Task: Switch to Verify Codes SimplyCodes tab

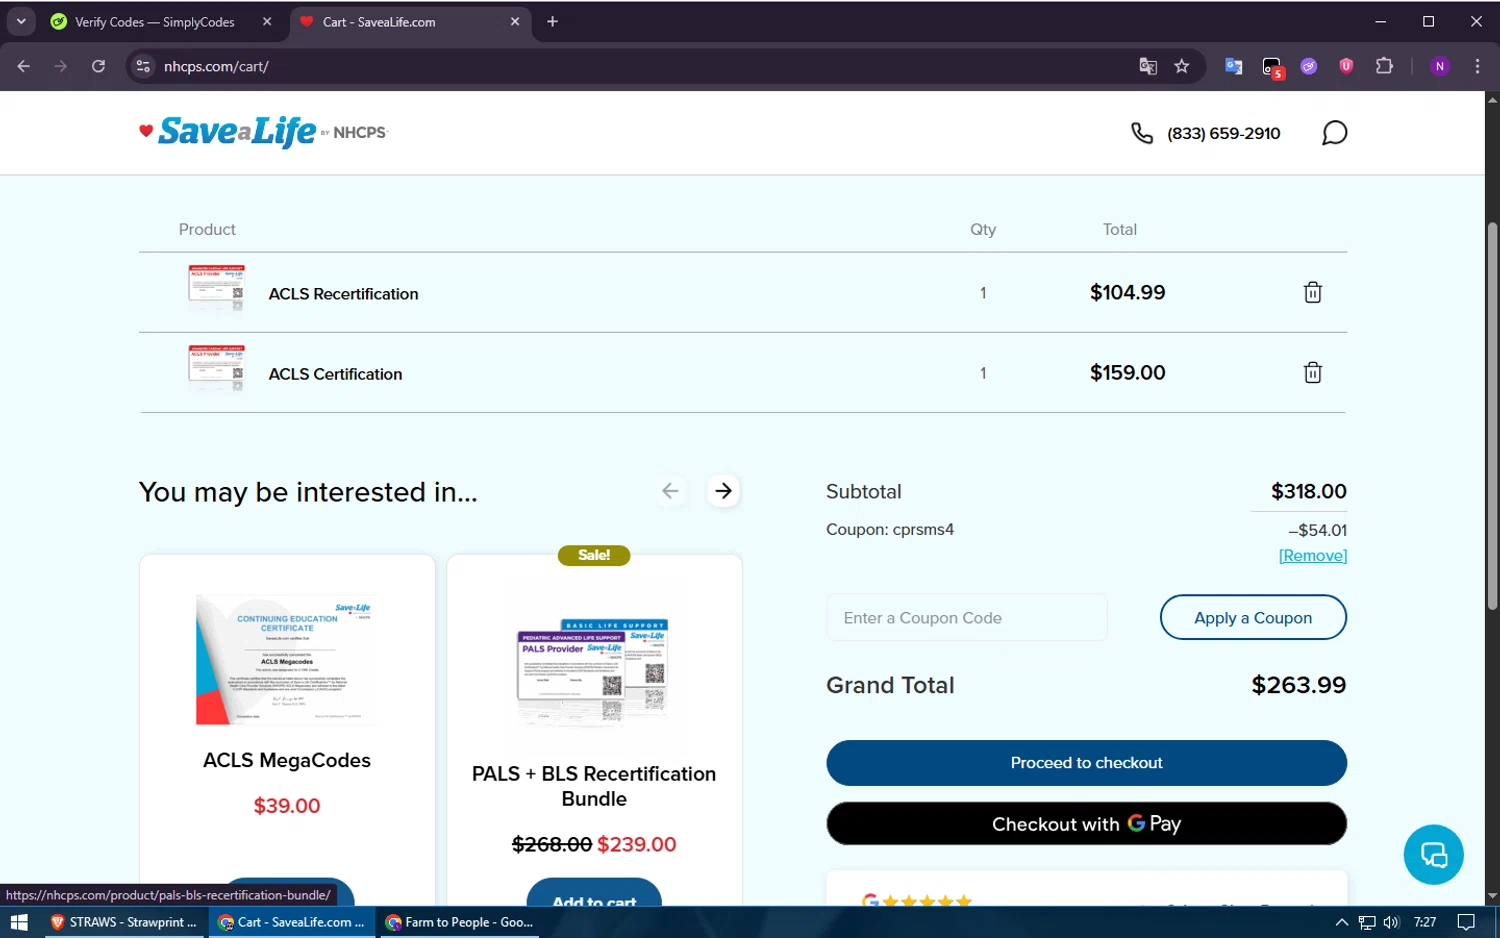Action: (x=154, y=22)
